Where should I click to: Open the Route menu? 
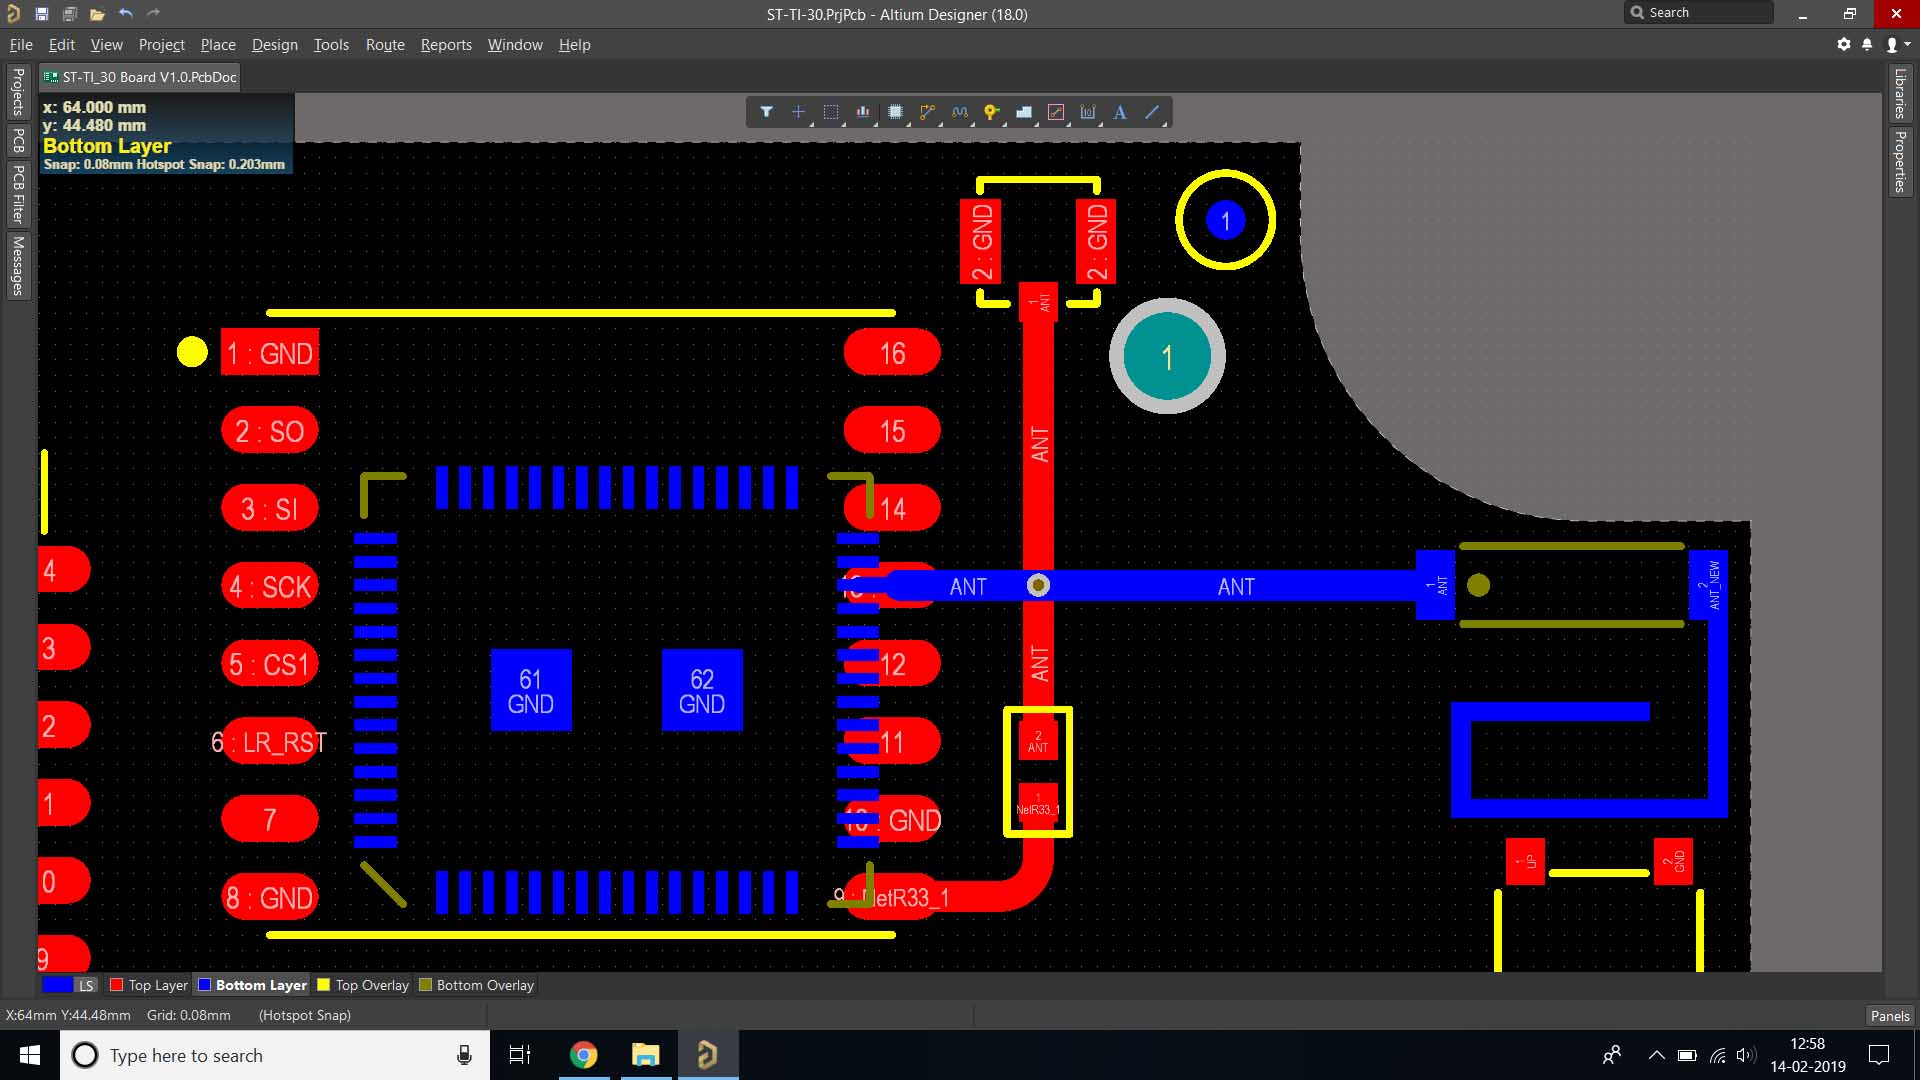click(x=384, y=44)
